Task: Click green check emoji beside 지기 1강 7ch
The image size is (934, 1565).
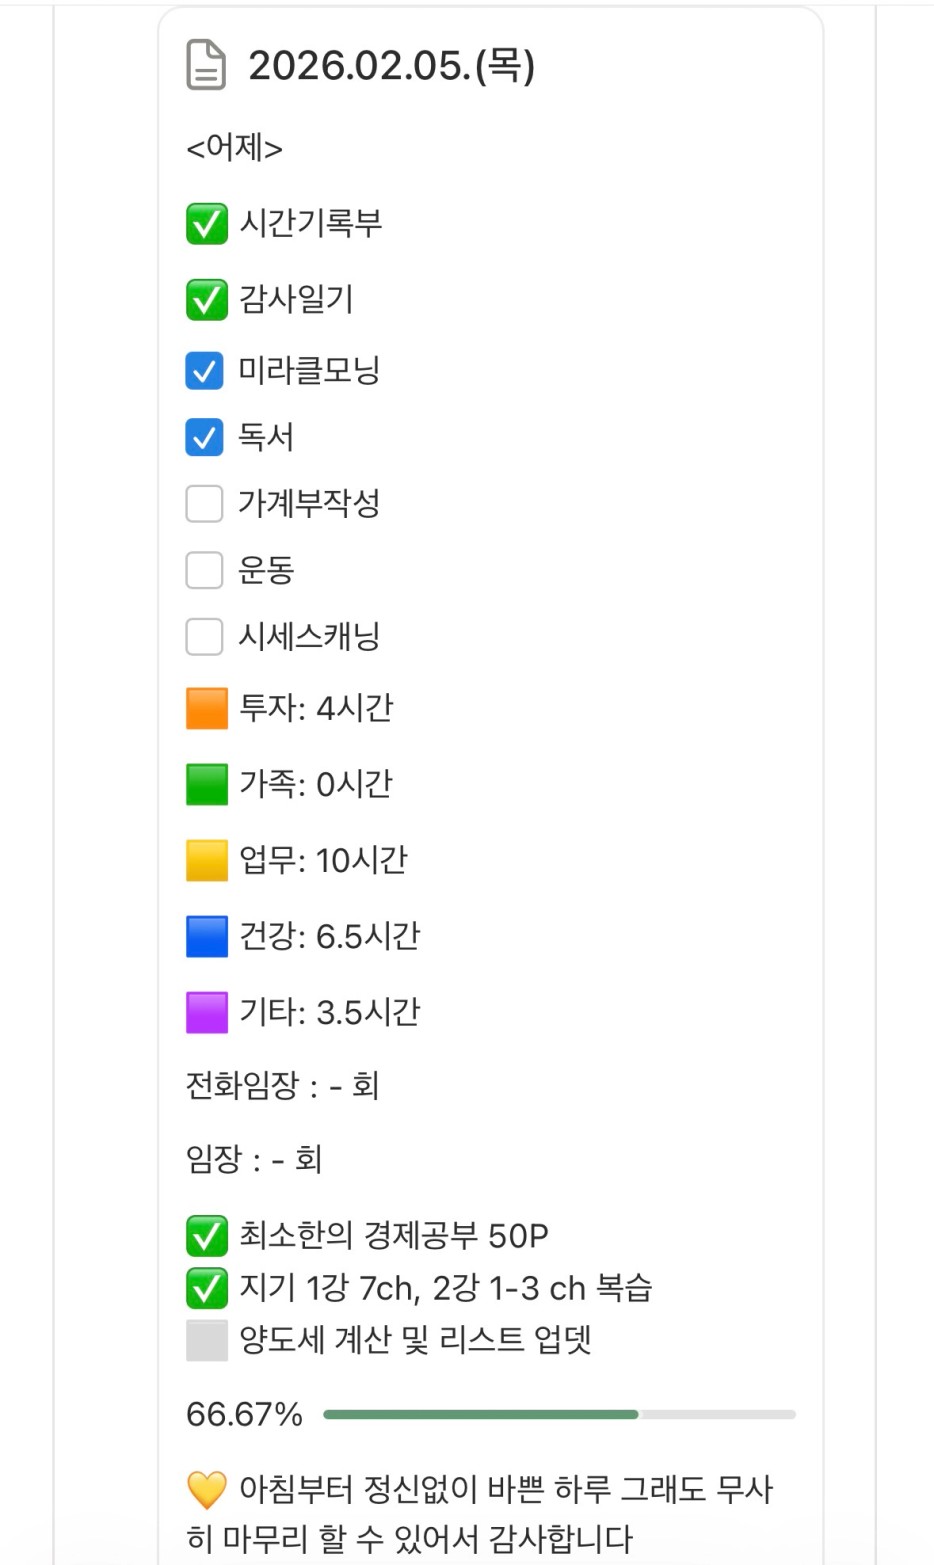Action: click(206, 1288)
